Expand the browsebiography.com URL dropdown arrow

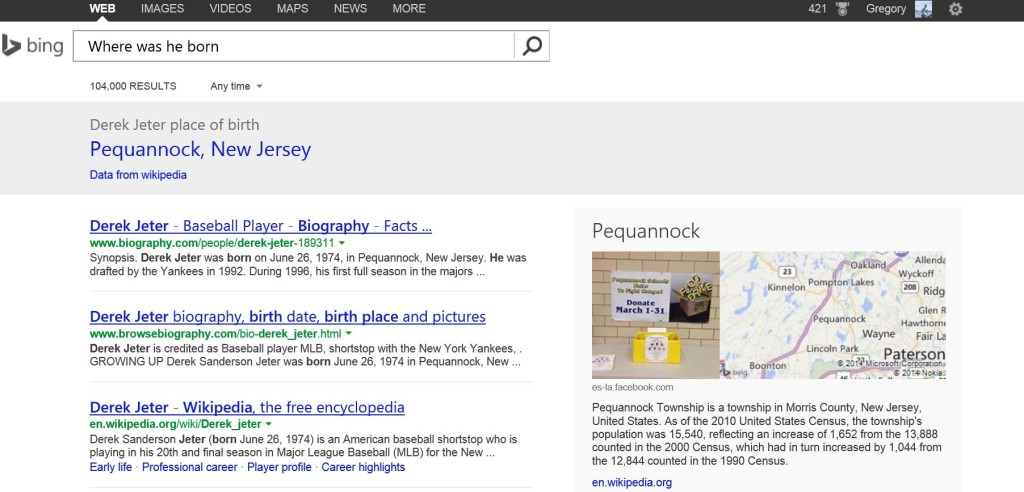[x=349, y=334]
